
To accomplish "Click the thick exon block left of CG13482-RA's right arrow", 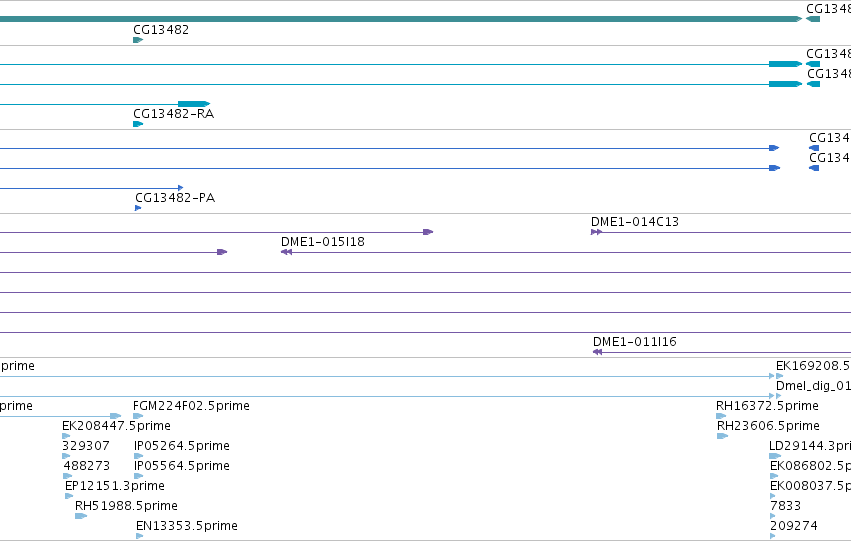I will pos(194,104).
